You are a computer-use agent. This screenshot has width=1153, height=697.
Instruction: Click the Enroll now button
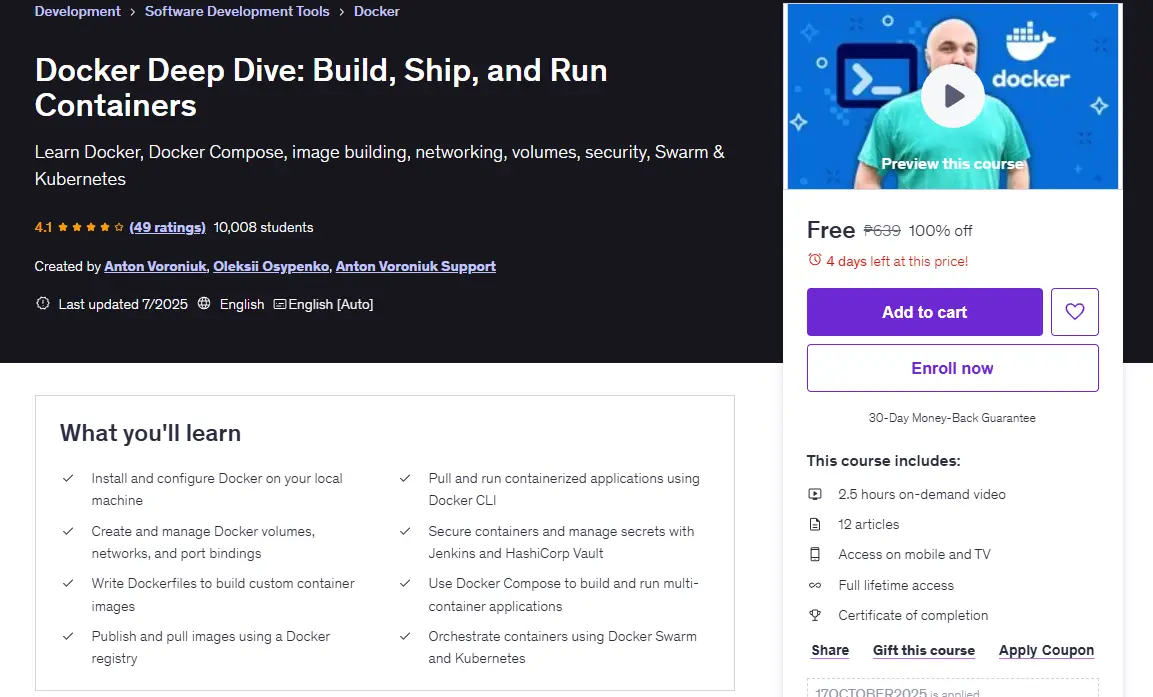952,368
